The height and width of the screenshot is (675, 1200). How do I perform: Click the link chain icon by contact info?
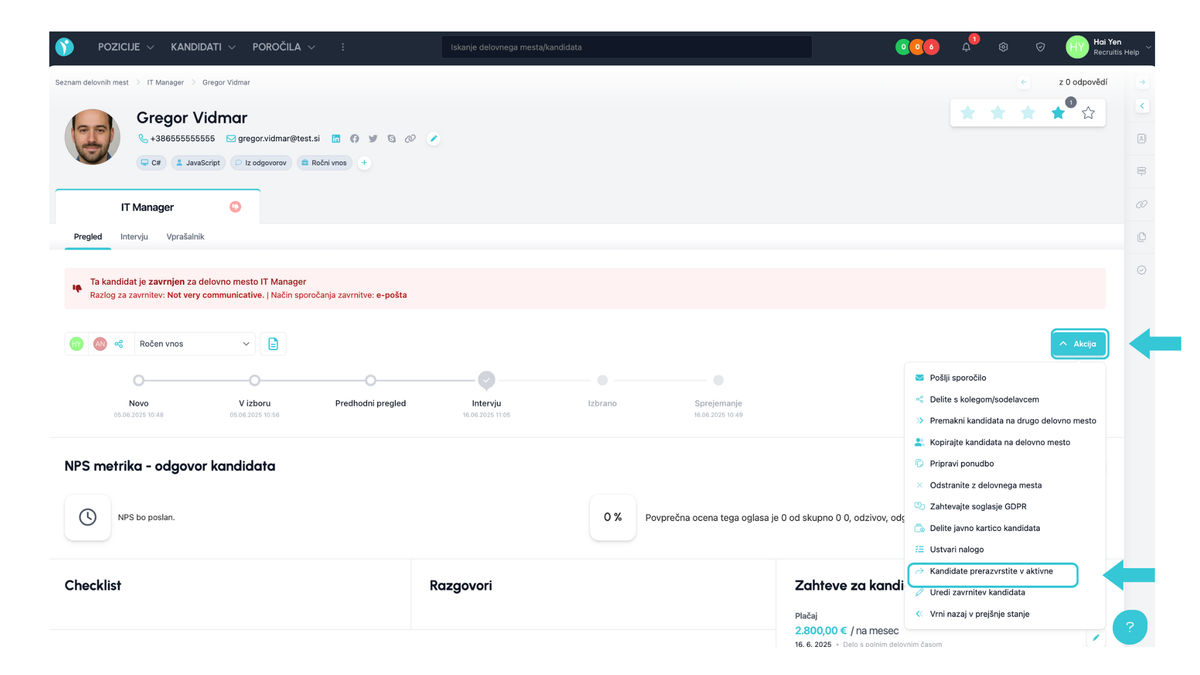coord(410,139)
